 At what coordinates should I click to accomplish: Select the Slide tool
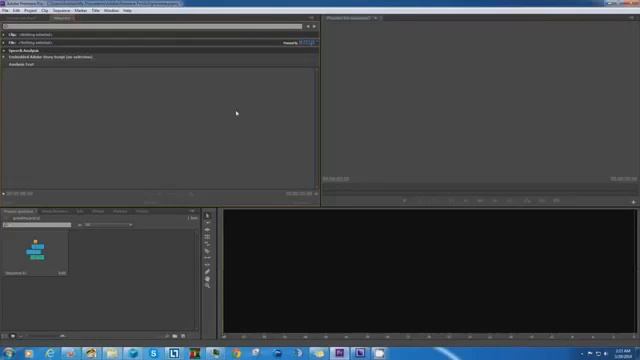click(207, 264)
